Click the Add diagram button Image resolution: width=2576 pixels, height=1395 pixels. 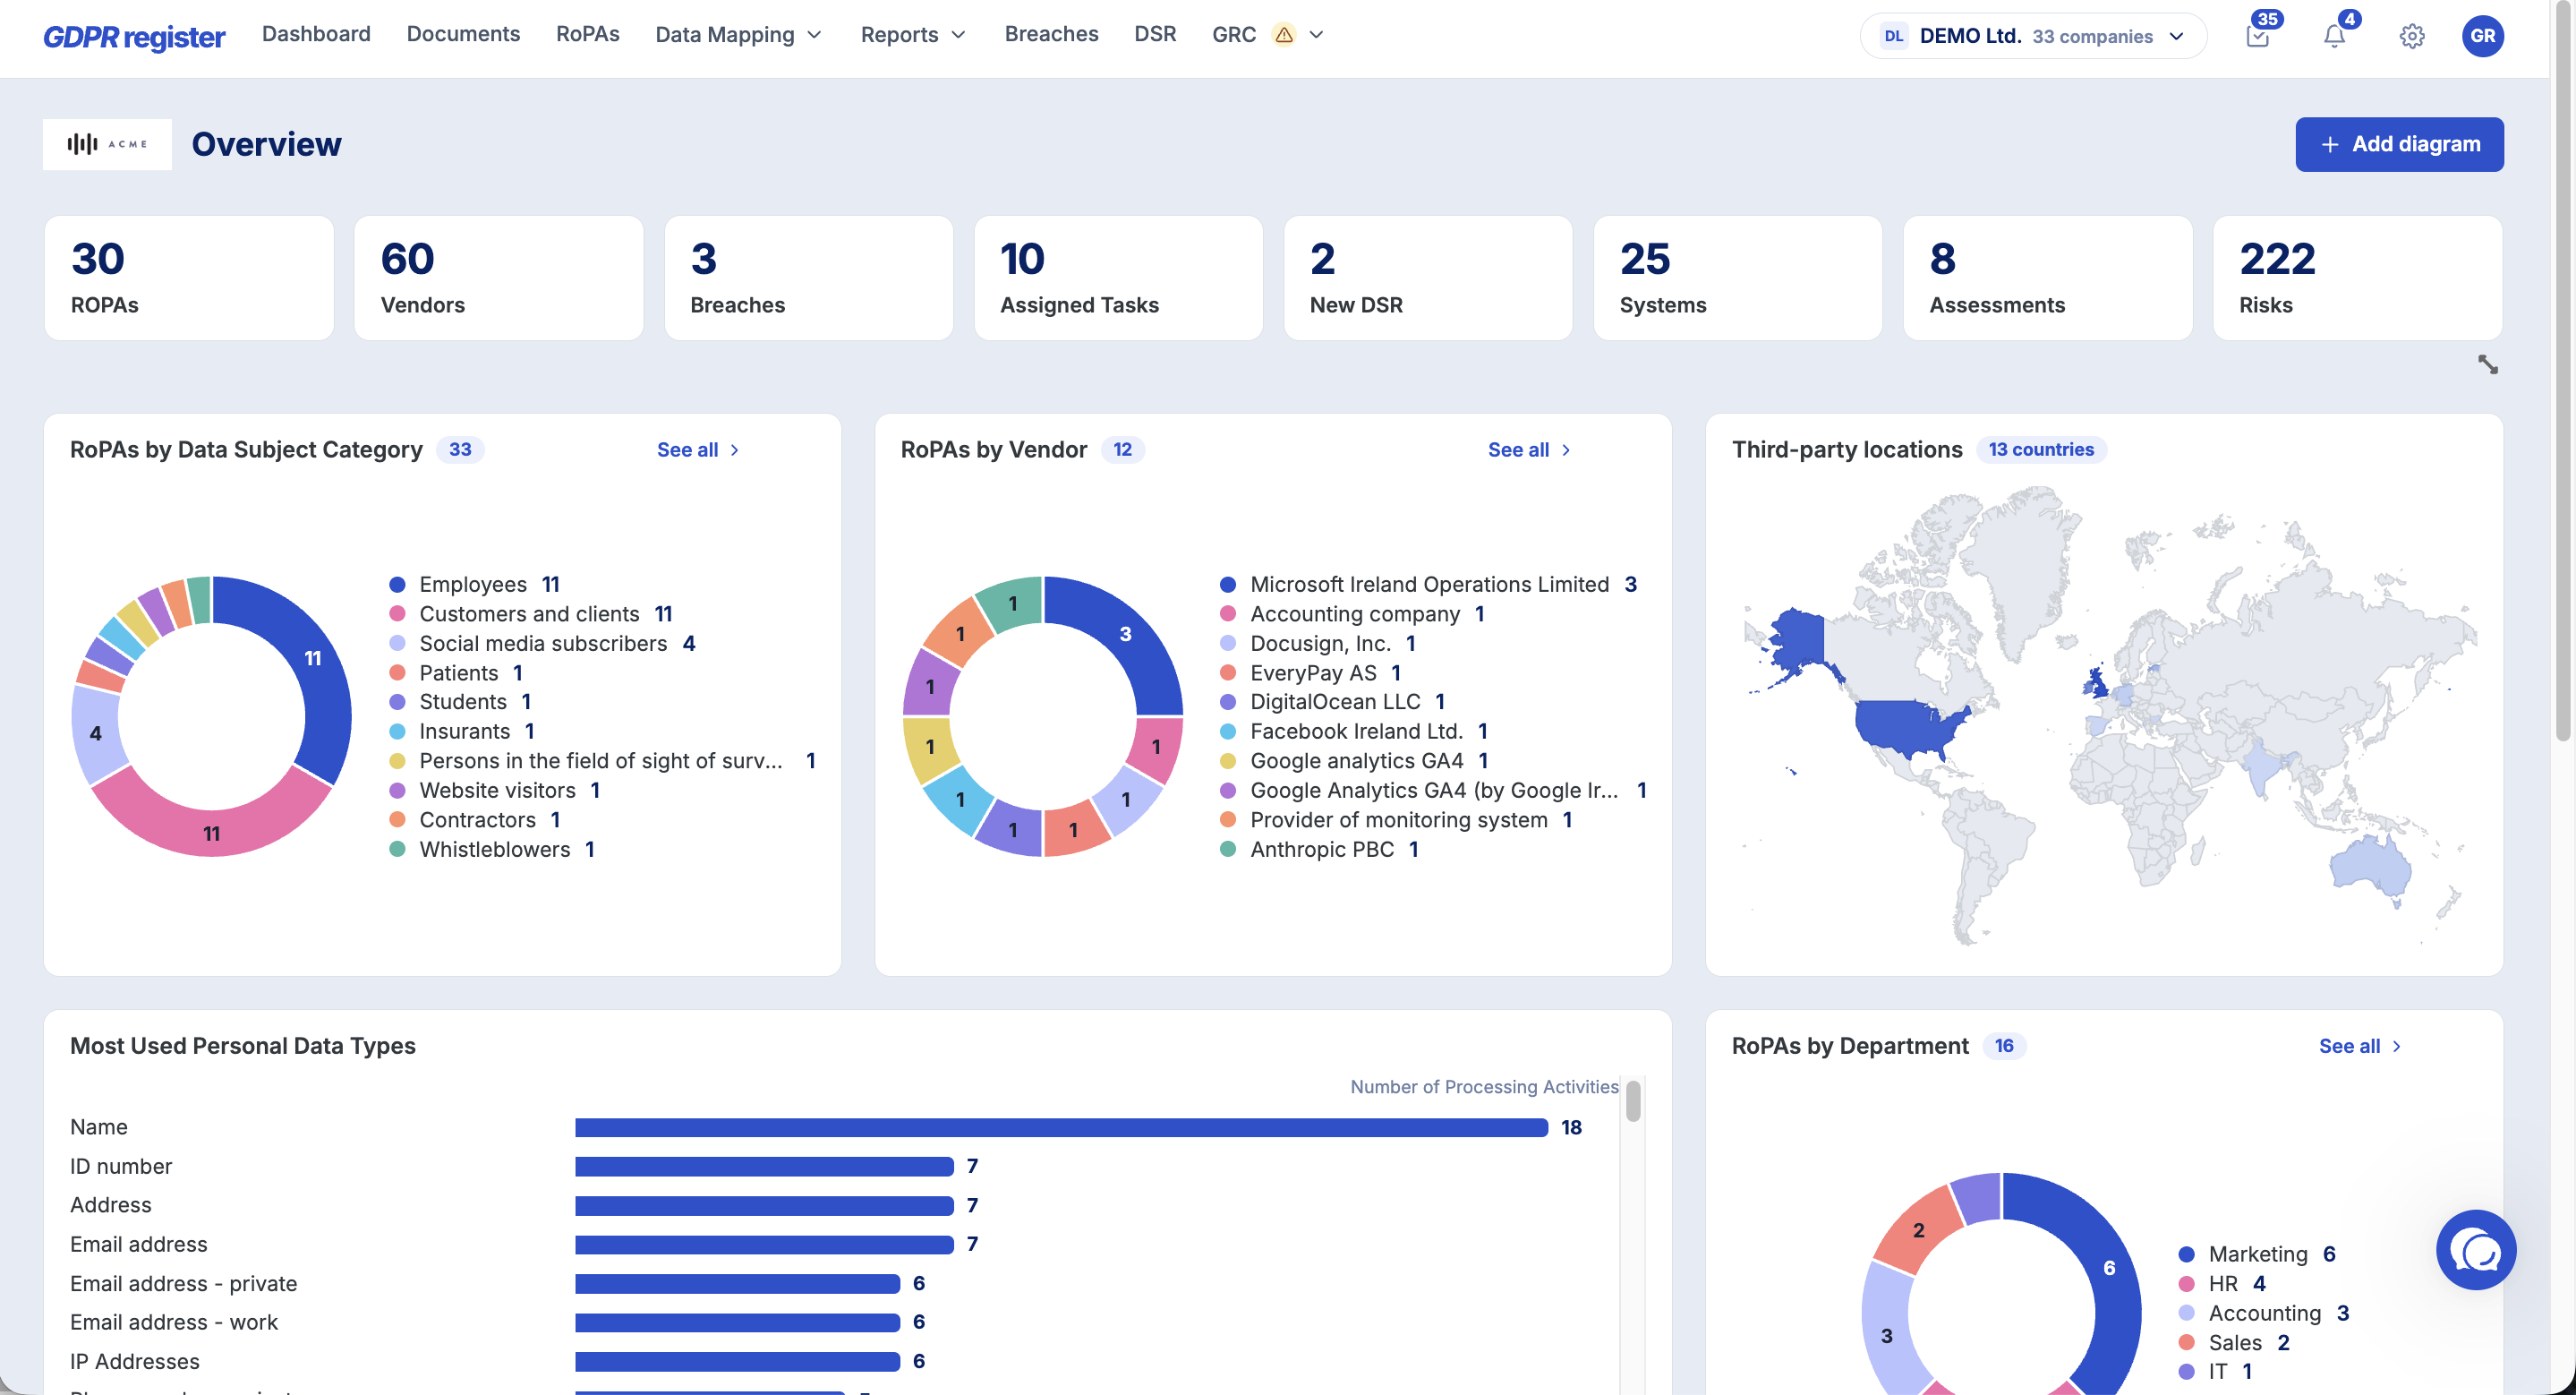[2399, 144]
